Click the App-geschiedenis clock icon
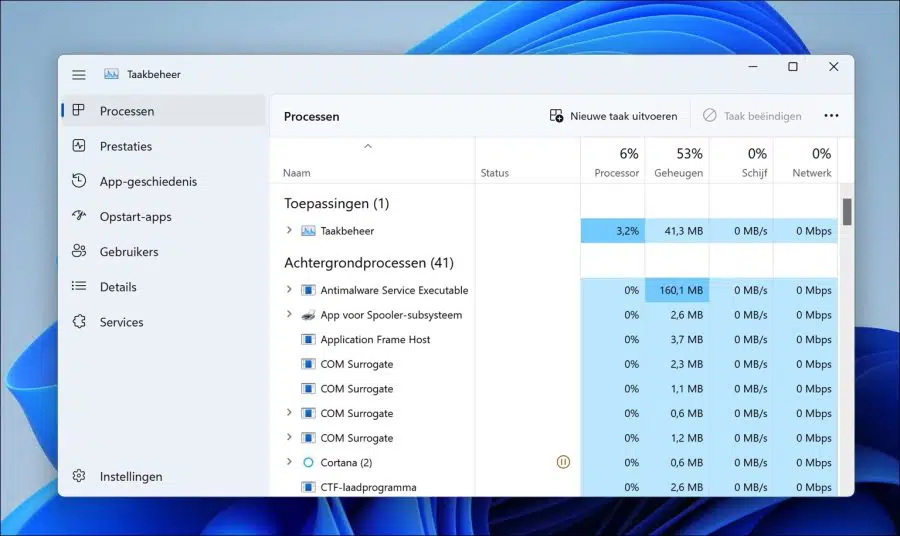This screenshot has width=900, height=536. pyautogui.click(x=79, y=181)
